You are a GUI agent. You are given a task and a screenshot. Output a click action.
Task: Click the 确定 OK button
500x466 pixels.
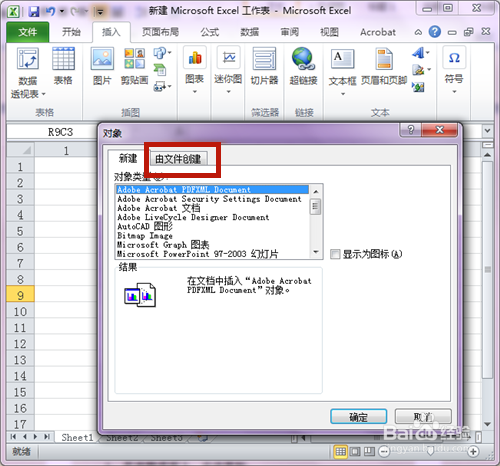358,417
